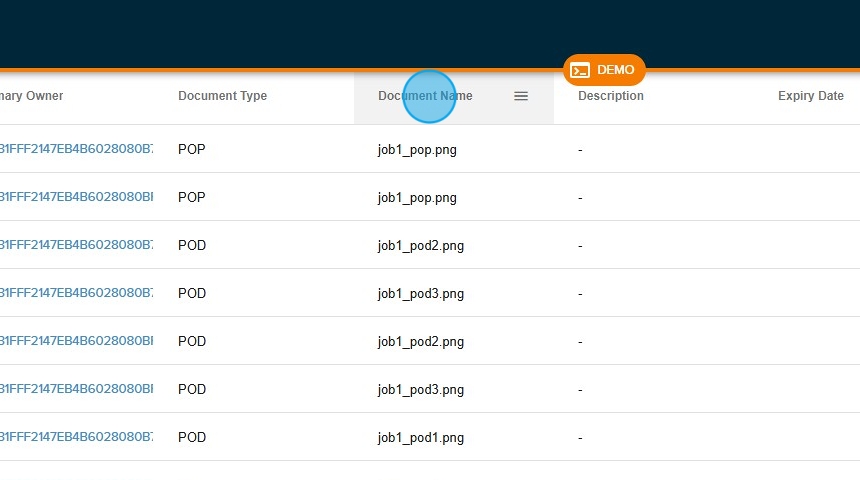Open owner link in second job1_pod3.png row
The width and height of the screenshot is (860, 480).
(76, 389)
